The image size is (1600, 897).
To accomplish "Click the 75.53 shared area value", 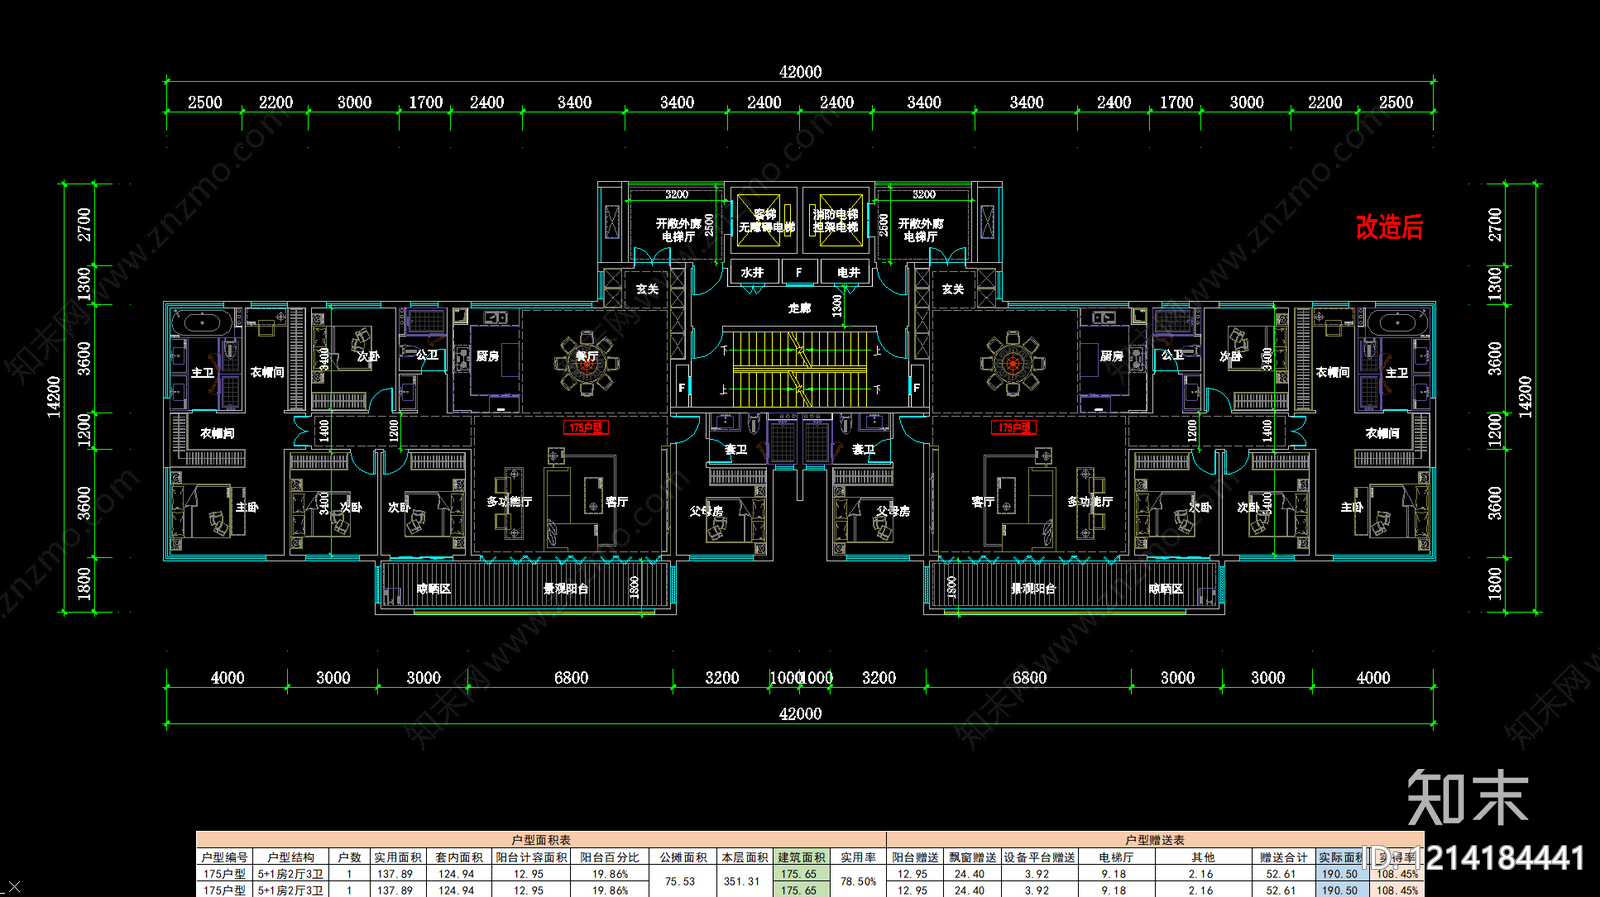I will pos(680,881).
